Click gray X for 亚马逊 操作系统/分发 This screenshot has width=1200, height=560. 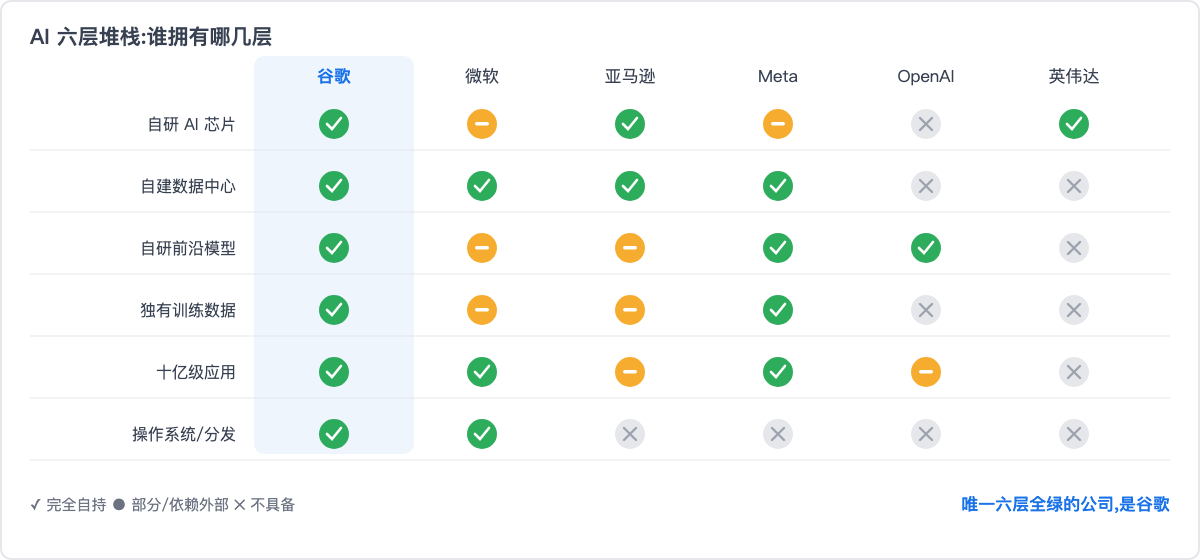630,434
